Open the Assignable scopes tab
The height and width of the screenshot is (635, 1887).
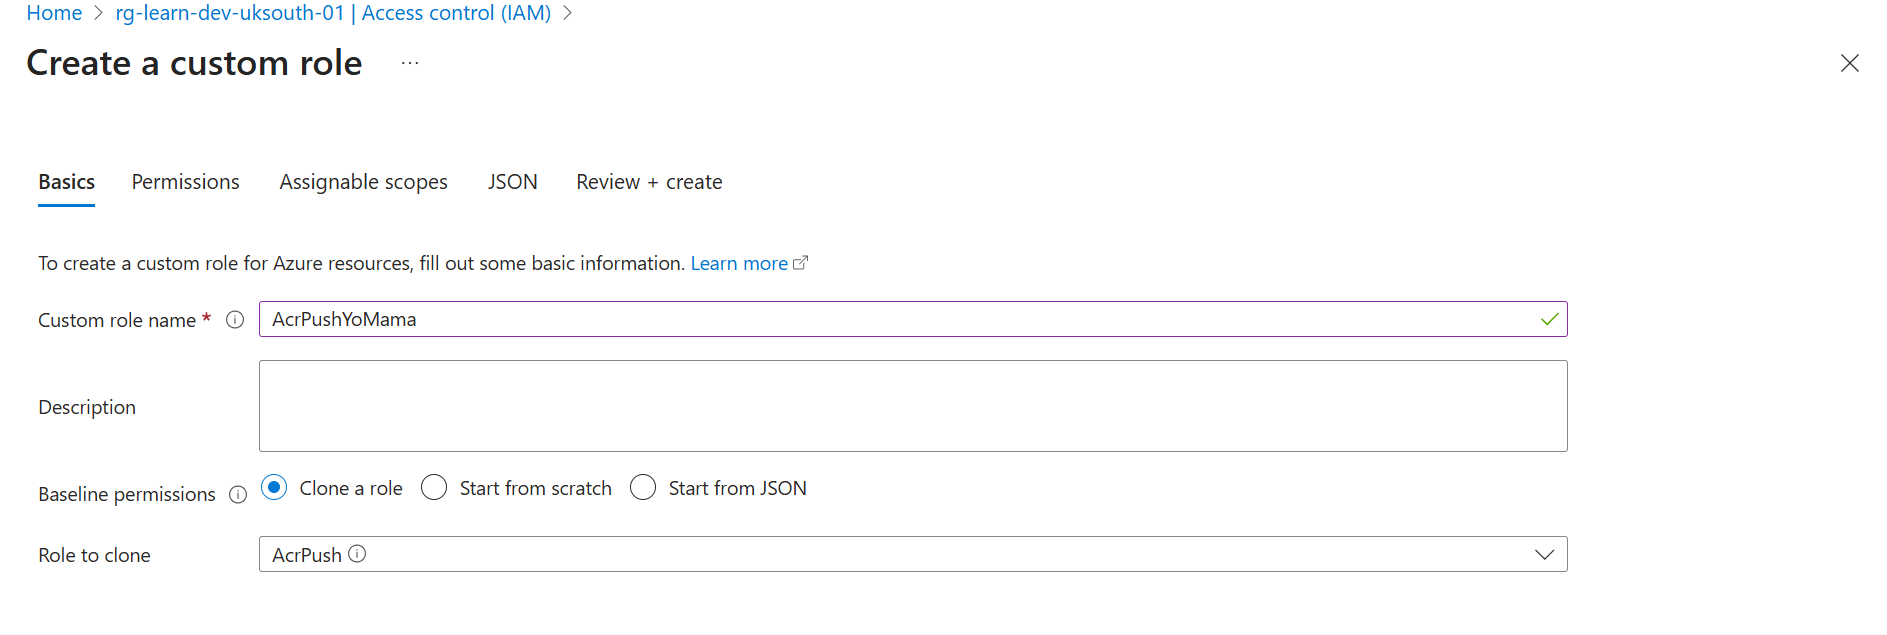click(x=363, y=182)
